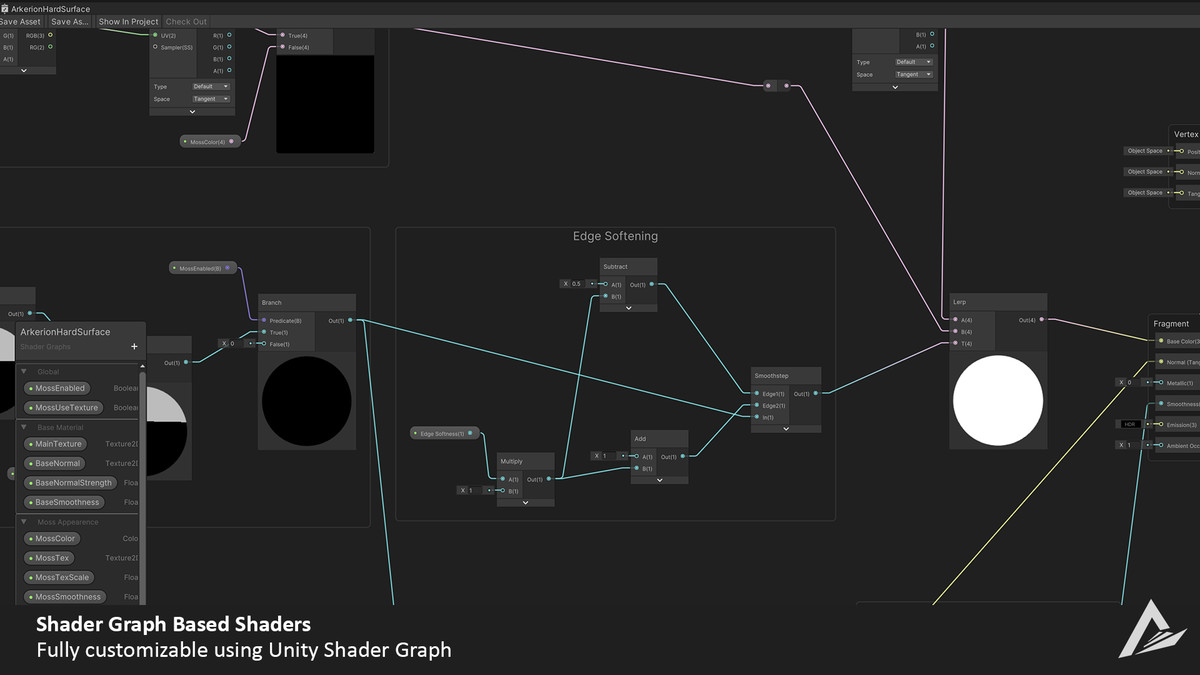Click the Predicate port on the Branch node
Viewport: 1200px width, 675px height.
[264, 321]
